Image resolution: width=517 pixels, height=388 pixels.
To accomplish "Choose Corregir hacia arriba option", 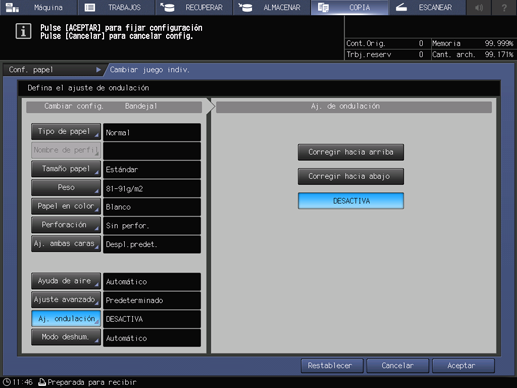I will click(351, 152).
